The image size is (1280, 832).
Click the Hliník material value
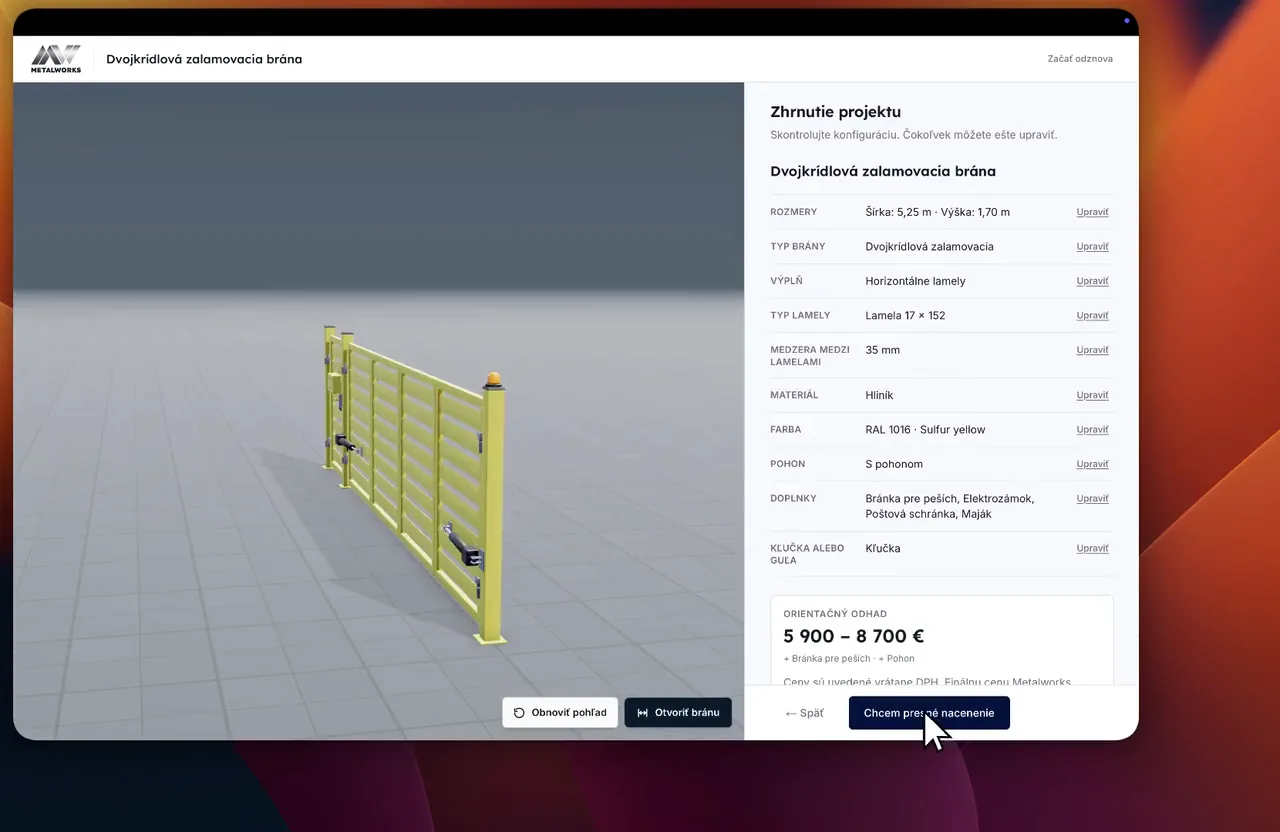(x=879, y=395)
